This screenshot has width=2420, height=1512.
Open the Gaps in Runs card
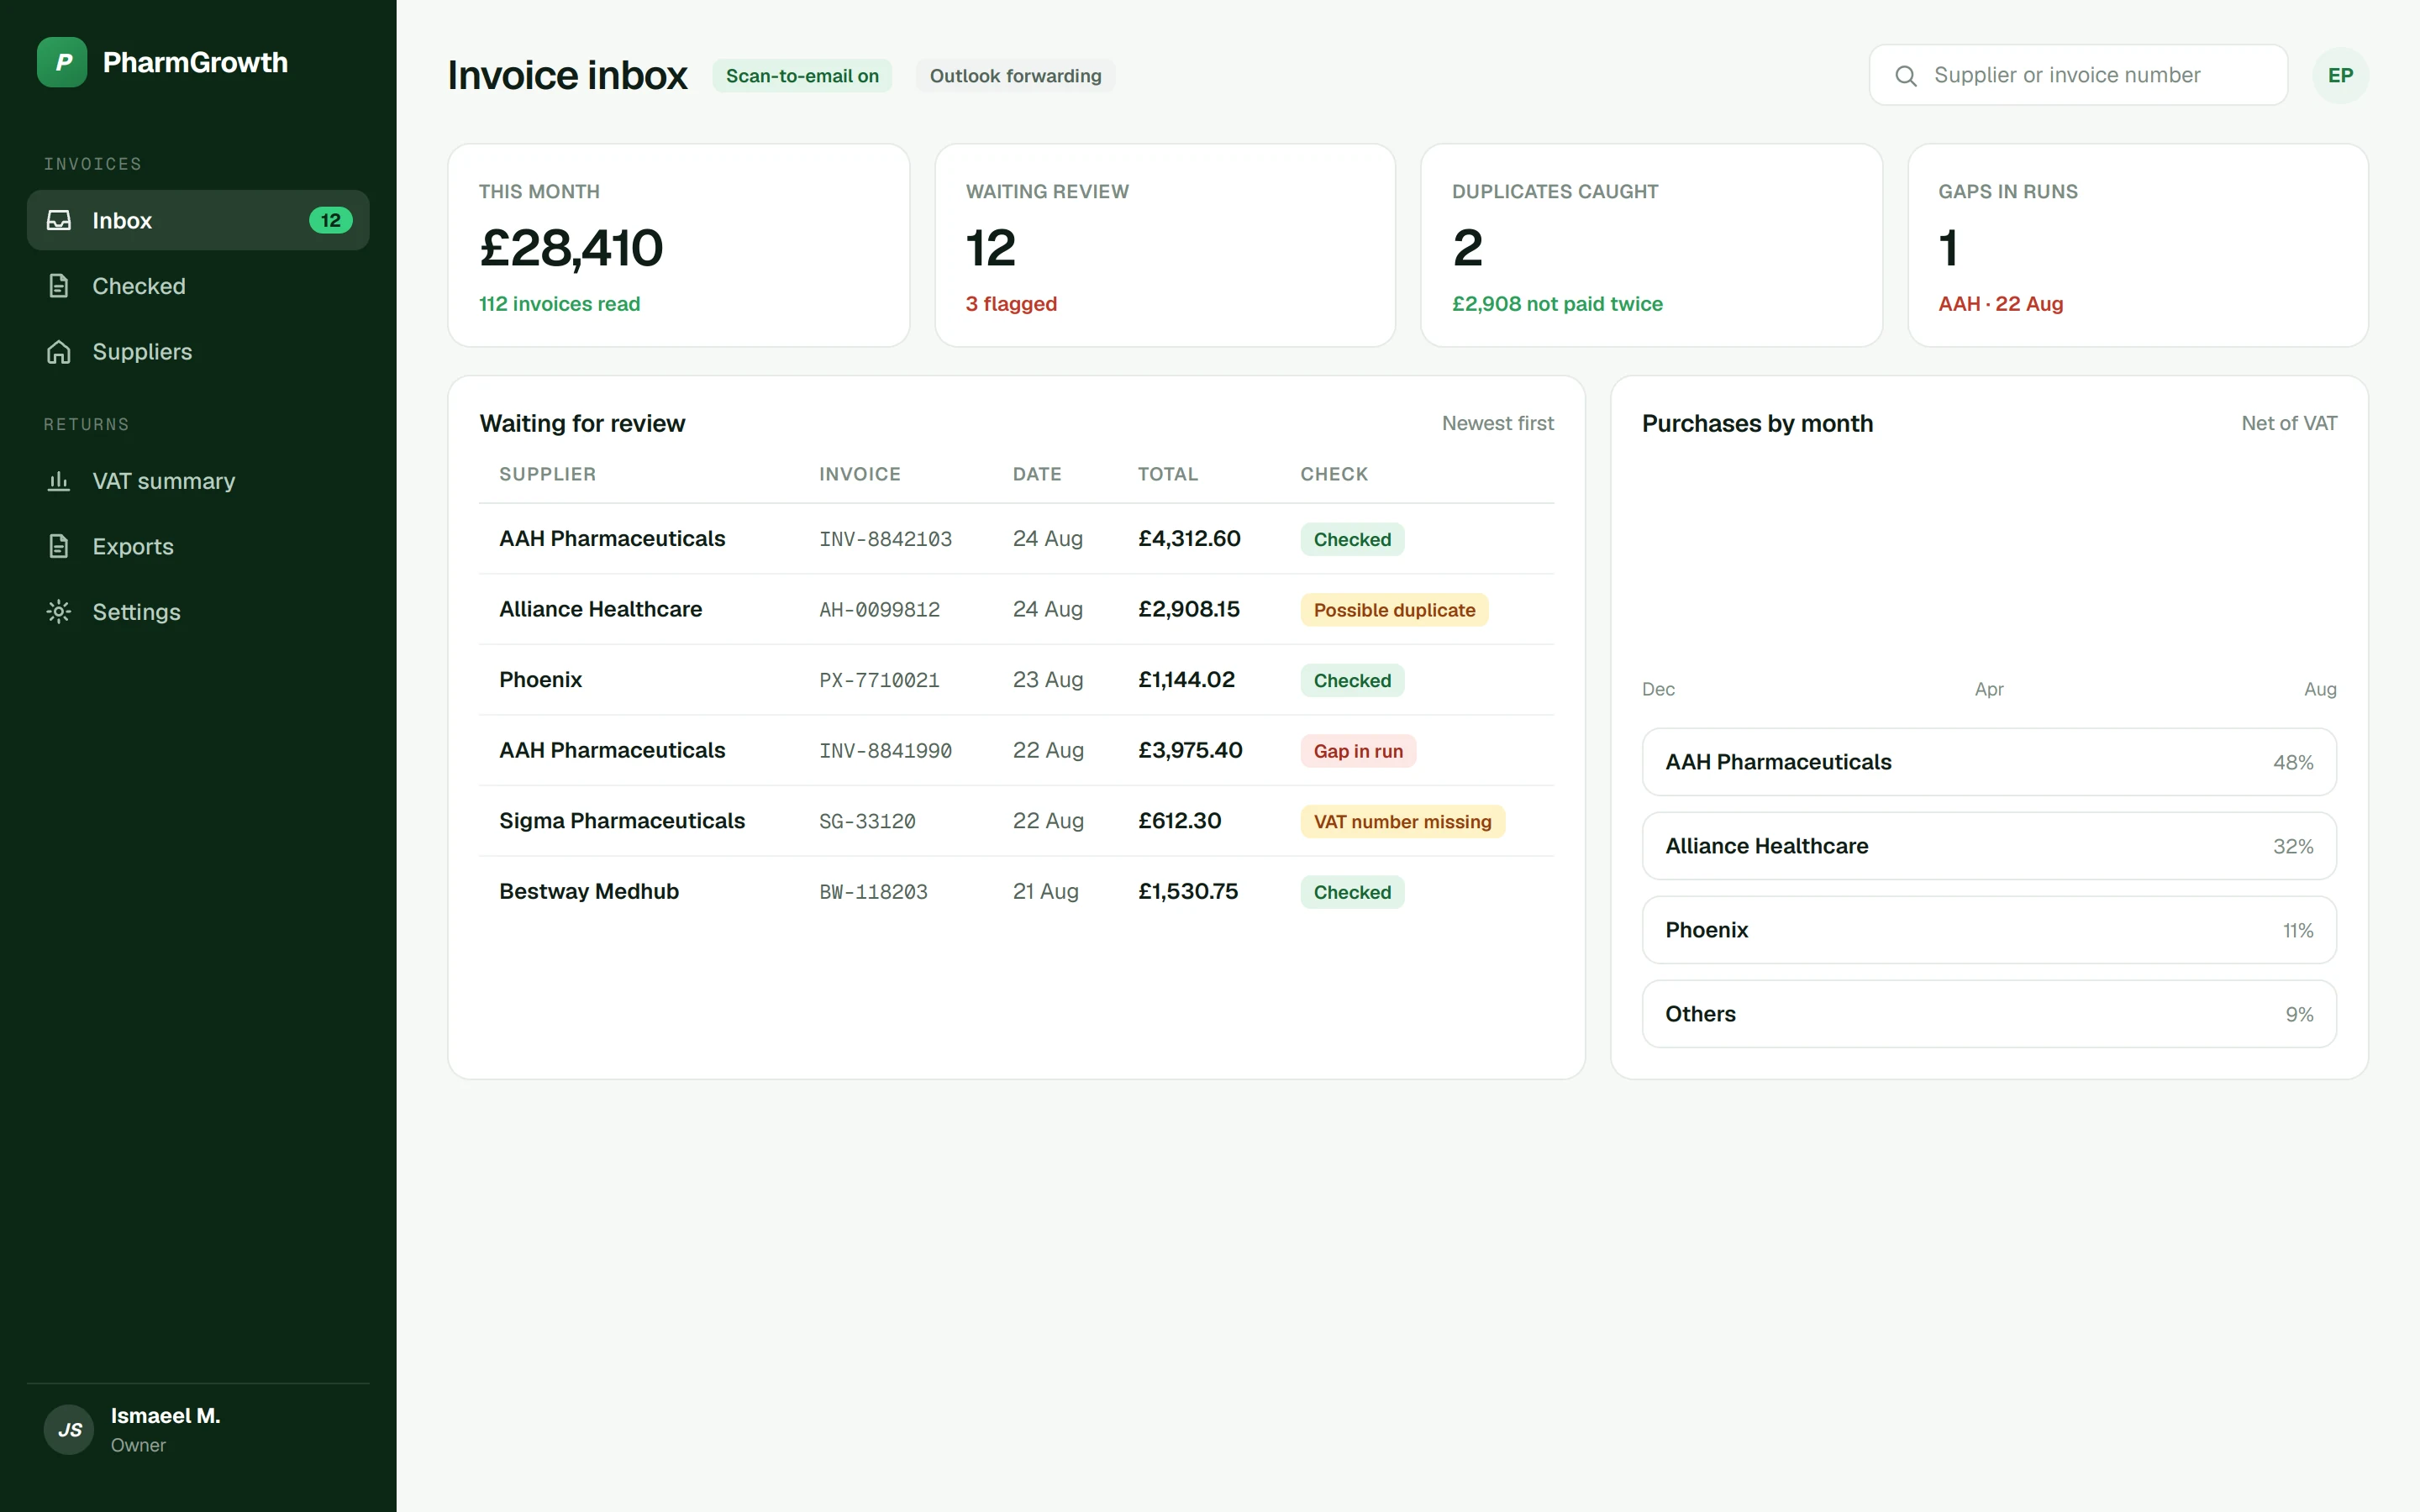(2138, 245)
